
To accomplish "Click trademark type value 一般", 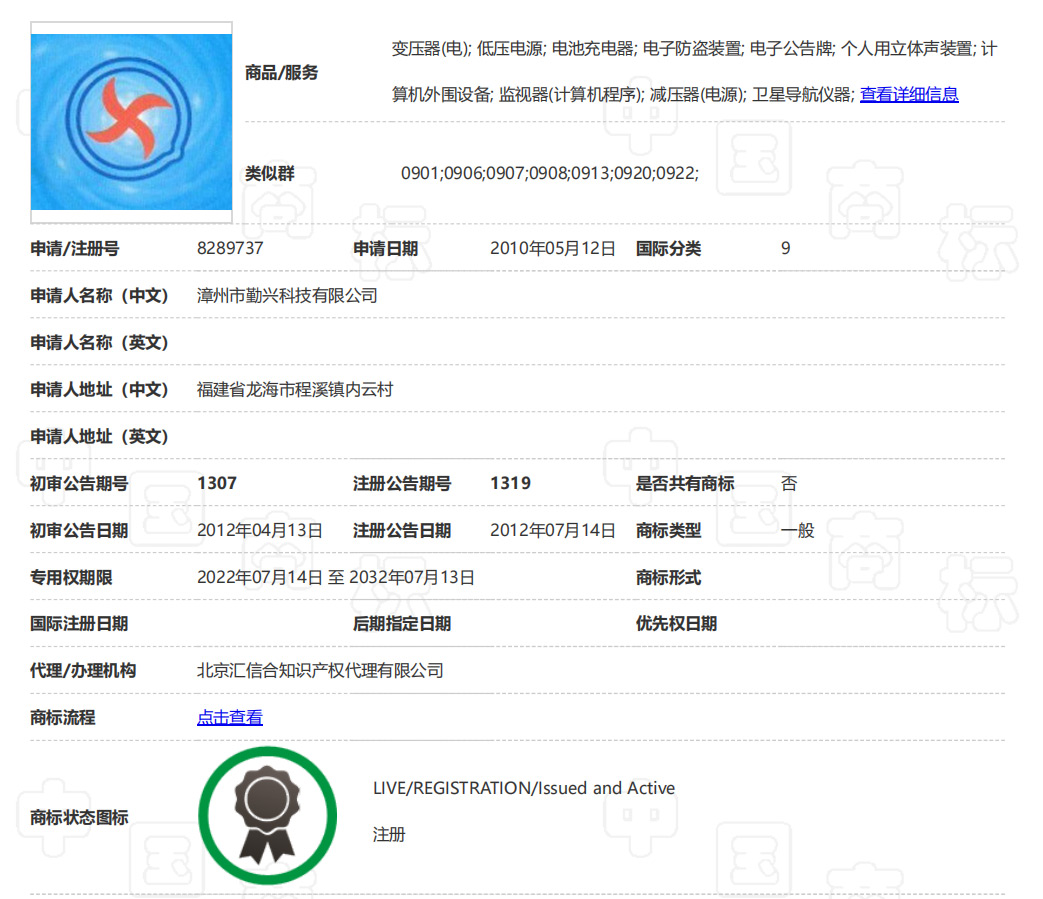I will click(x=798, y=531).
